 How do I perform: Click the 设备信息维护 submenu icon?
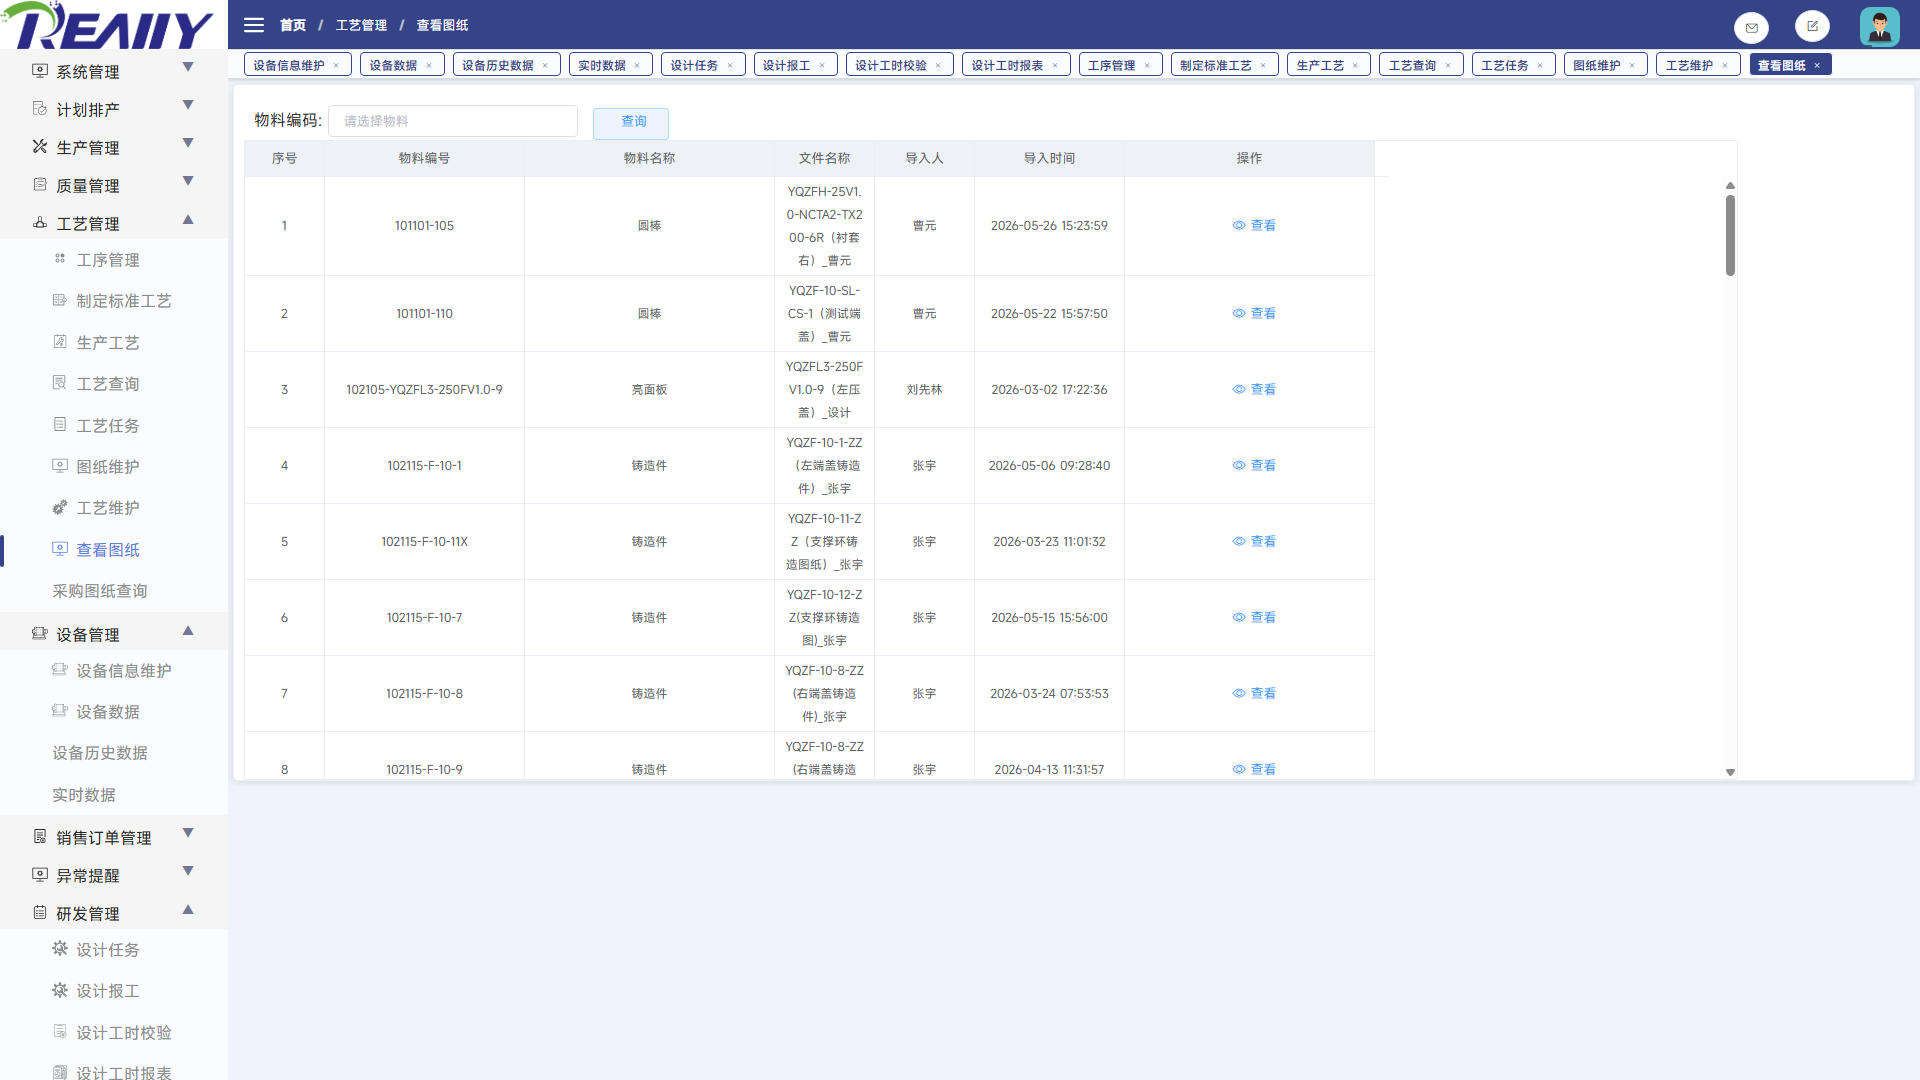coord(60,670)
